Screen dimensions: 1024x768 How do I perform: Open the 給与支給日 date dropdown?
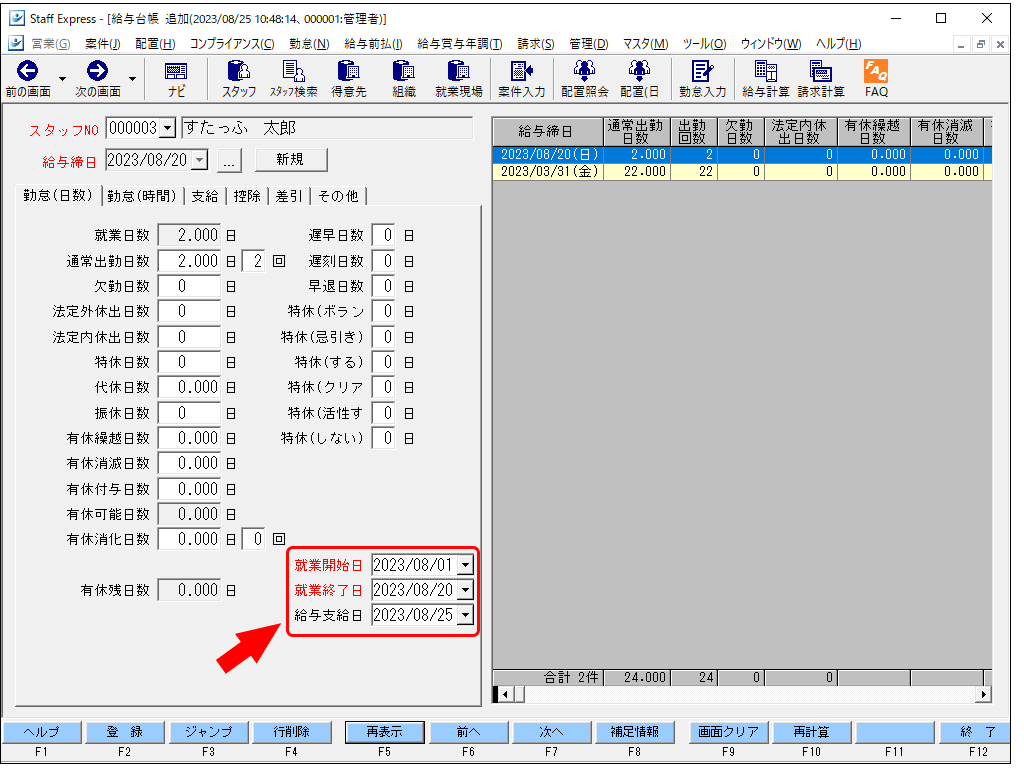[465, 615]
